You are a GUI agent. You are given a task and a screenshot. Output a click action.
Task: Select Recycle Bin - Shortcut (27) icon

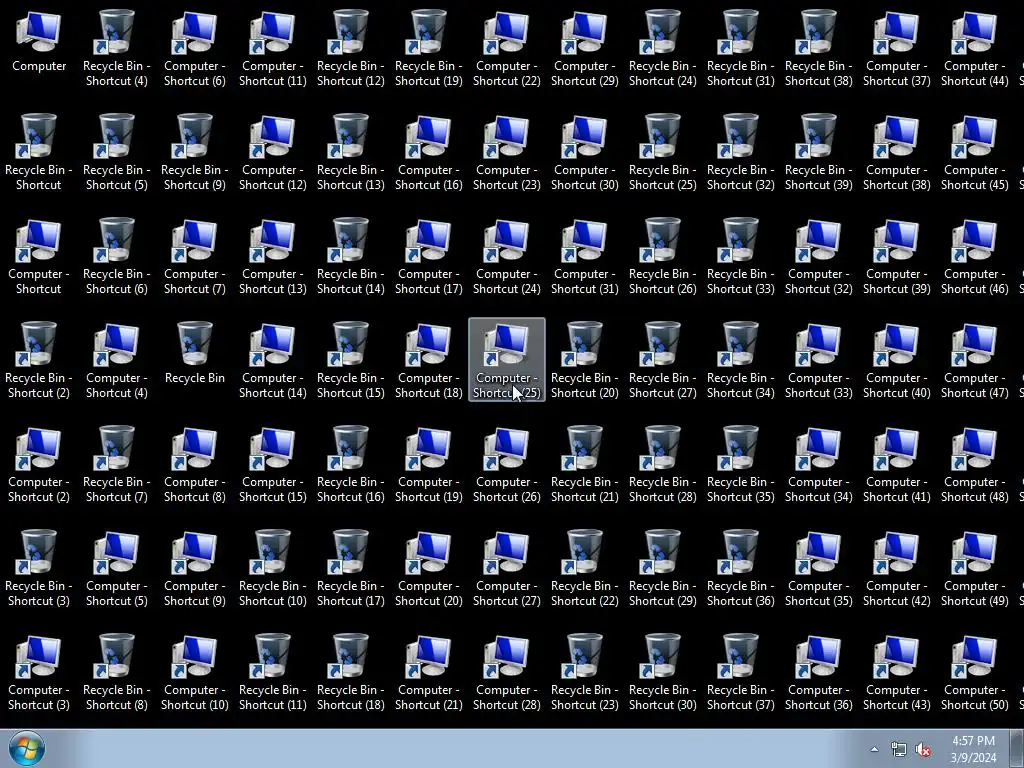click(662, 360)
